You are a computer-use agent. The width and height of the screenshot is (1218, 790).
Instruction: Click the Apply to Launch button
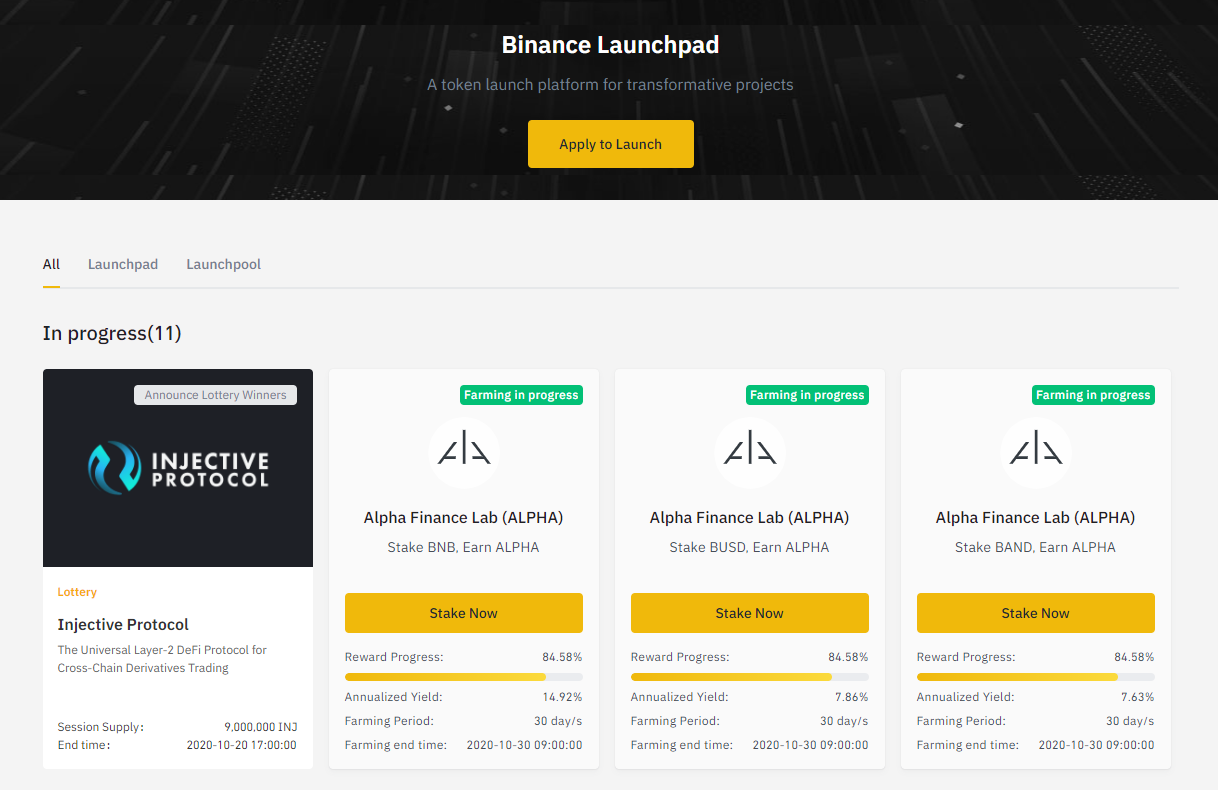click(610, 144)
